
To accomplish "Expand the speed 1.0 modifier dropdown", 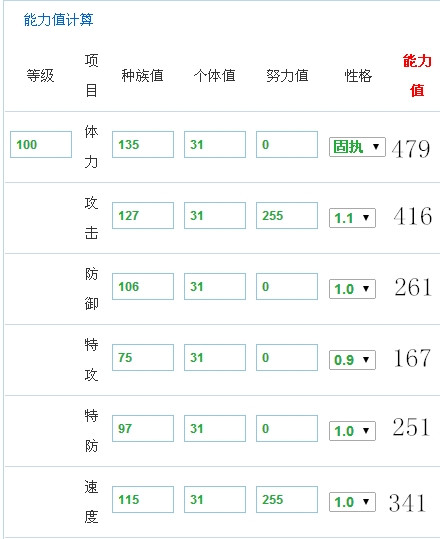I will [352, 502].
